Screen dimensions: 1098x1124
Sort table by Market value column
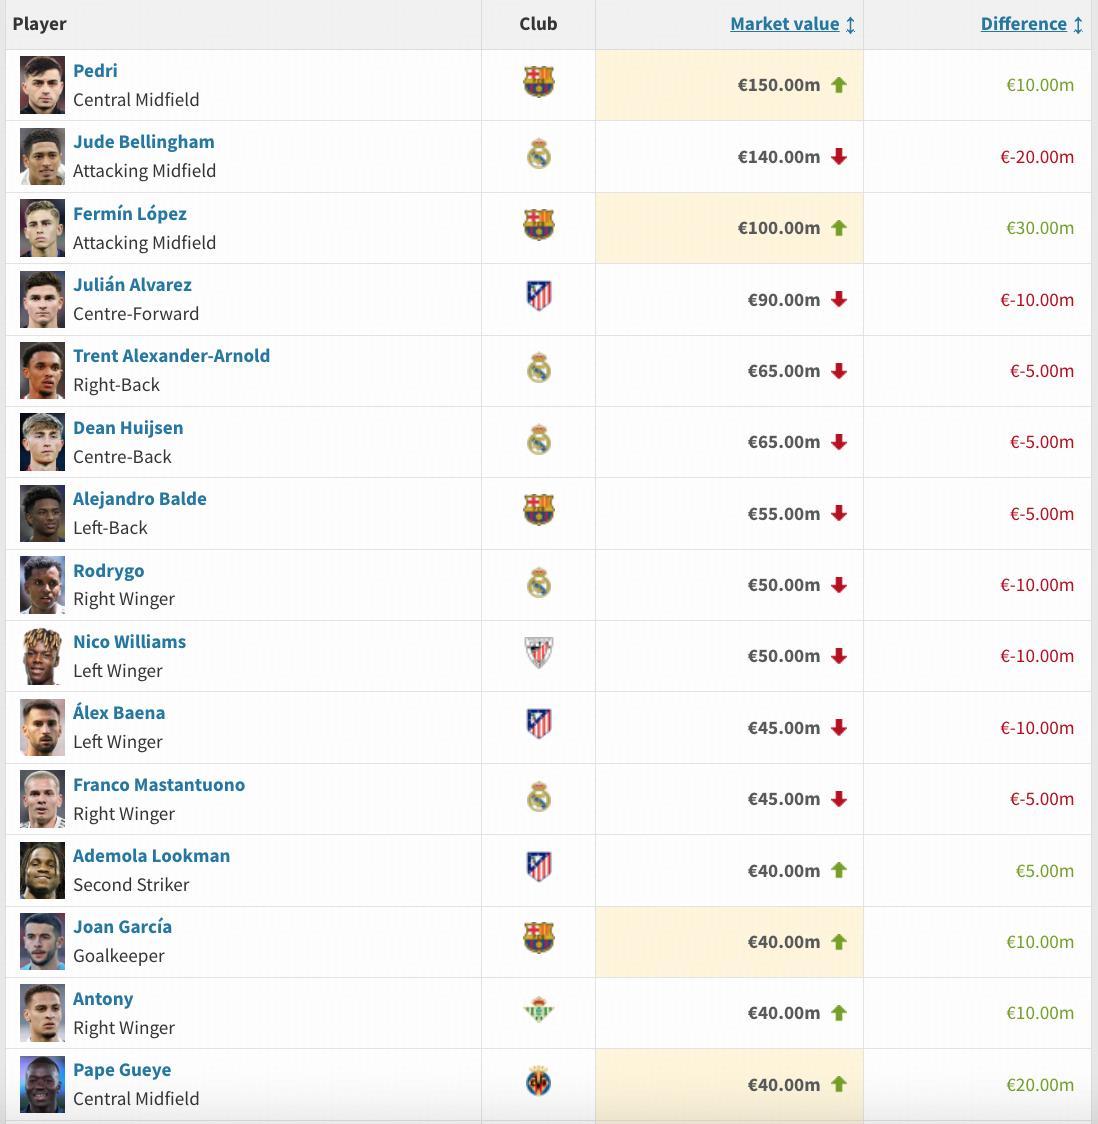coord(784,24)
